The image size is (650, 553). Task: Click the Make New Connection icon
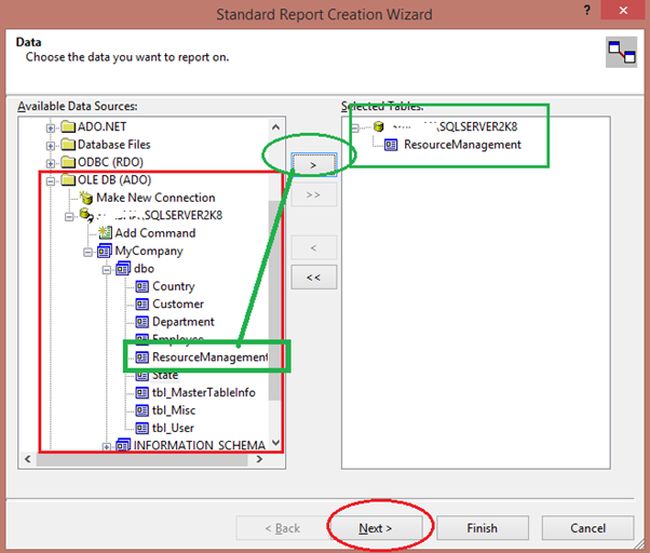tap(86, 198)
